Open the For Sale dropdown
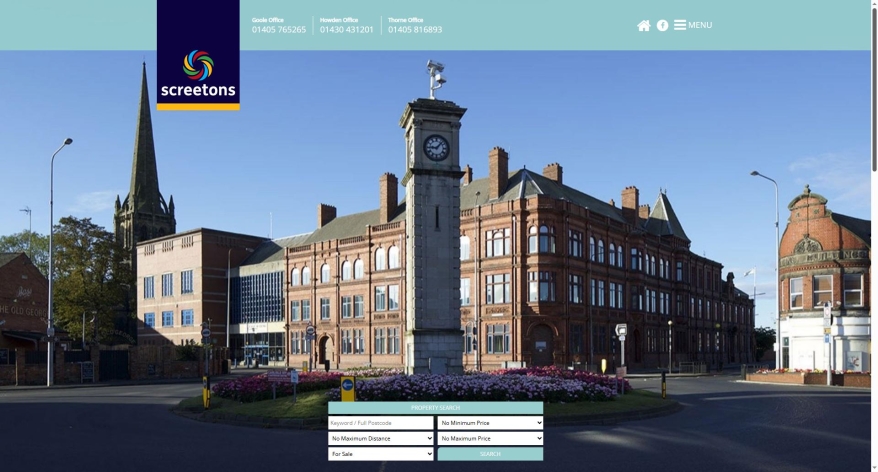878x472 pixels. coord(381,454)
